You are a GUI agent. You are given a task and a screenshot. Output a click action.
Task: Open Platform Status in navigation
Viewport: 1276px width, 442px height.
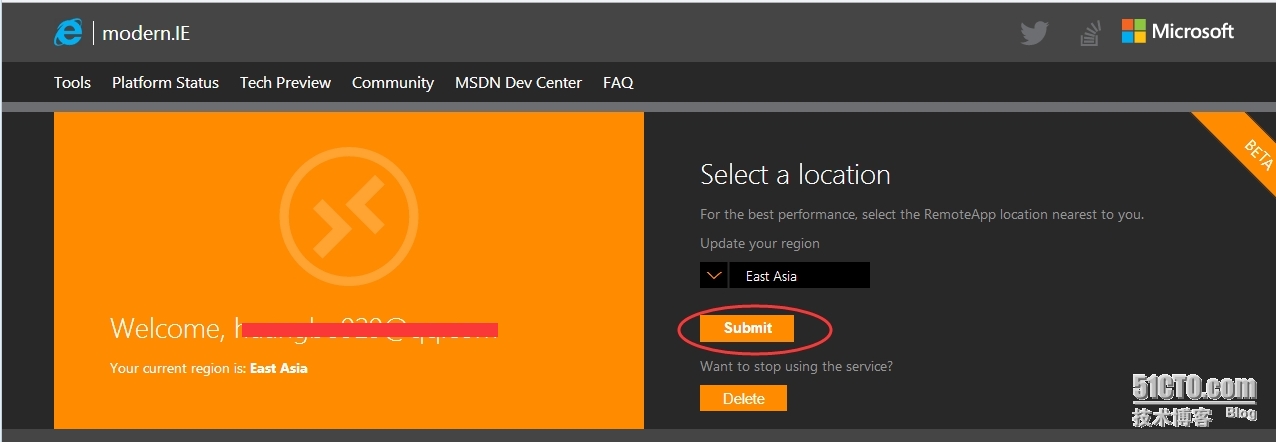pyautogui.click(x=165, y=83)
